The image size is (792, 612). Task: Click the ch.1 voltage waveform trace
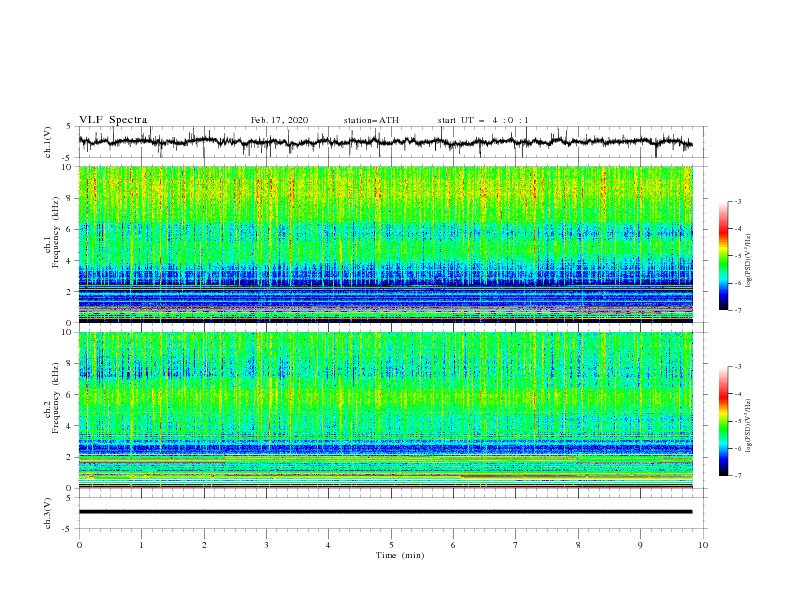coord(385,142)
